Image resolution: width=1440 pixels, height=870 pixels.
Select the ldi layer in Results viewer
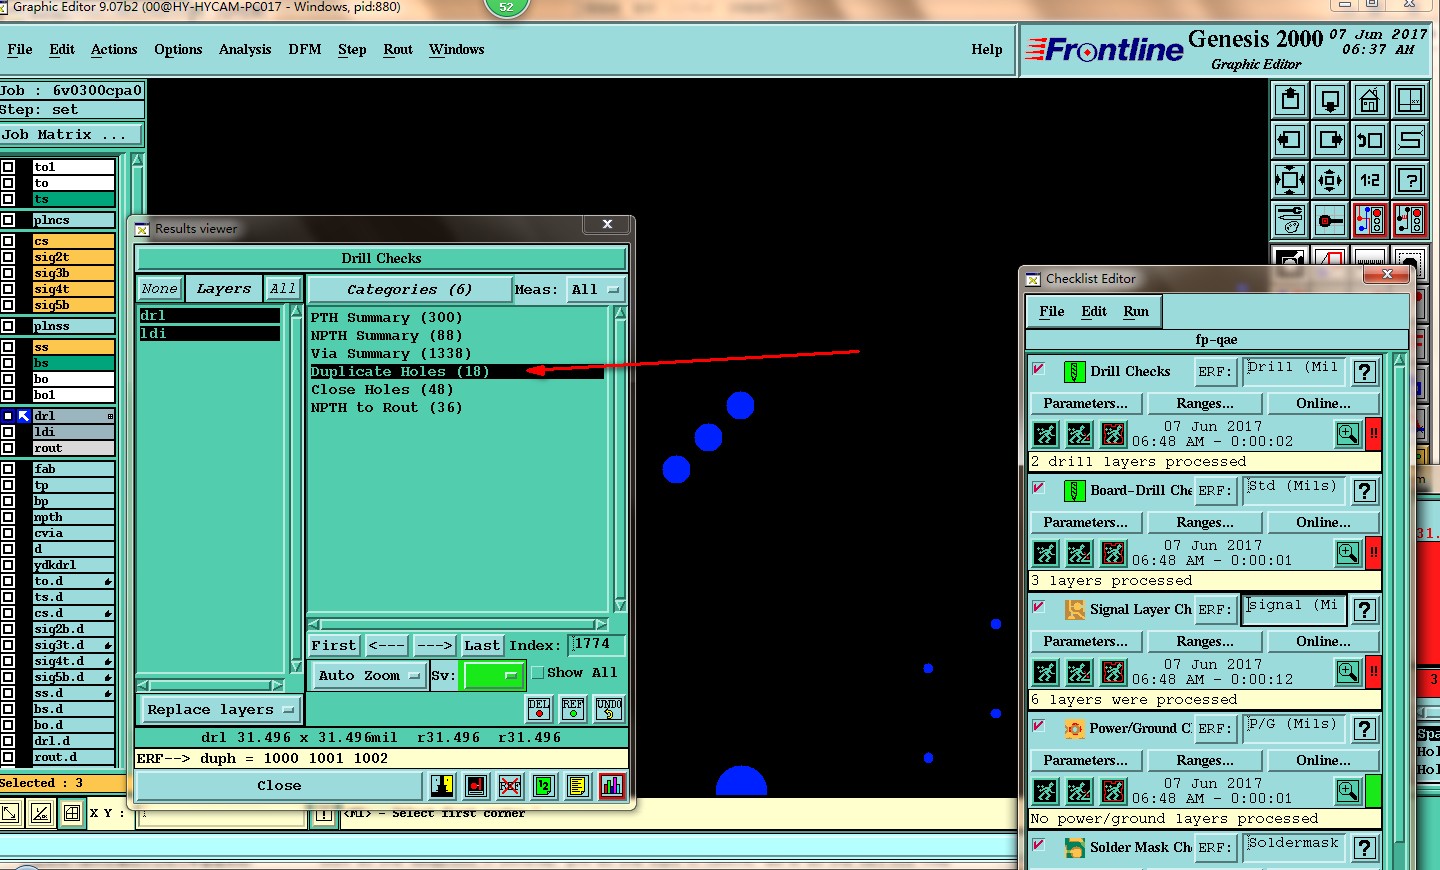coord(210,334)
